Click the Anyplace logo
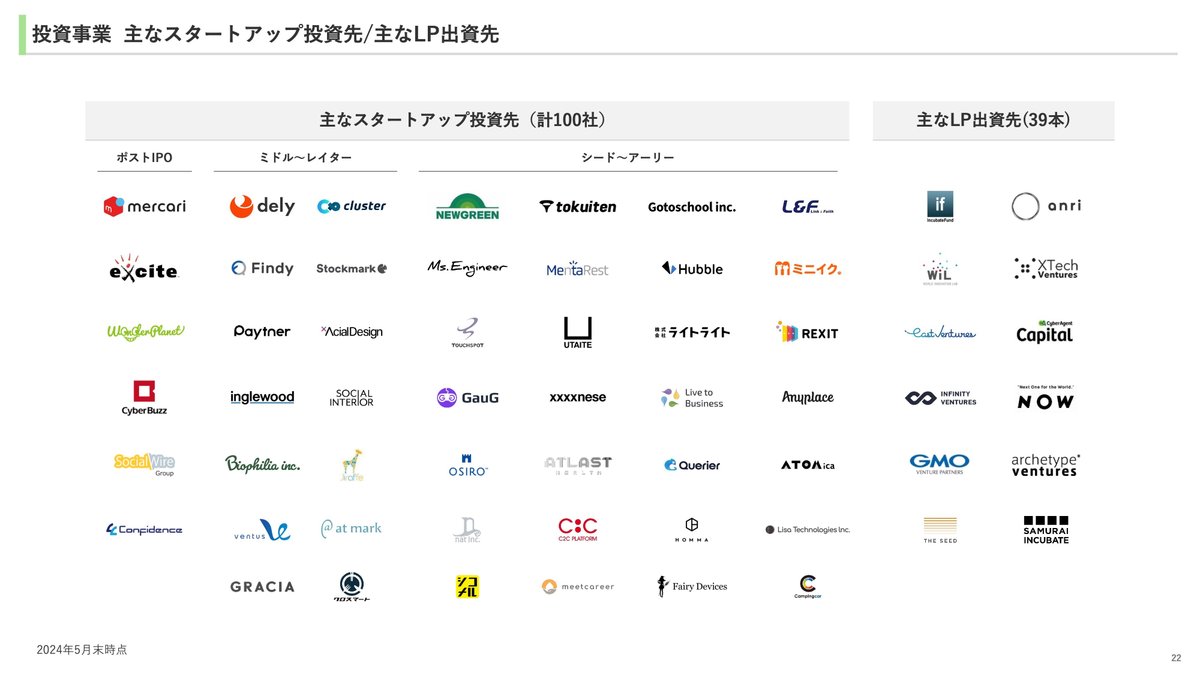 pyautogui.click(x=808, y=398)
